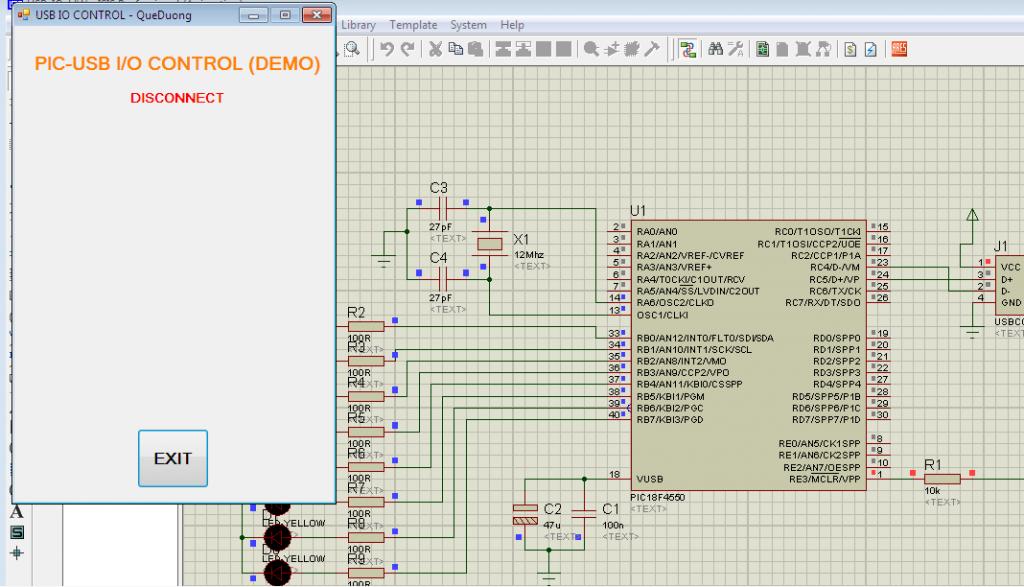Select the 2D symbol 'S' tool
This screenshot has height=587, width=1024.
click(x=16, y=532)
